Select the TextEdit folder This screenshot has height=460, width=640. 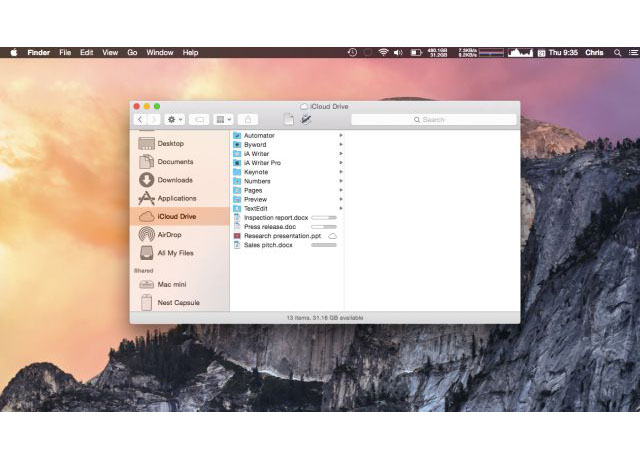click(288, 209)
